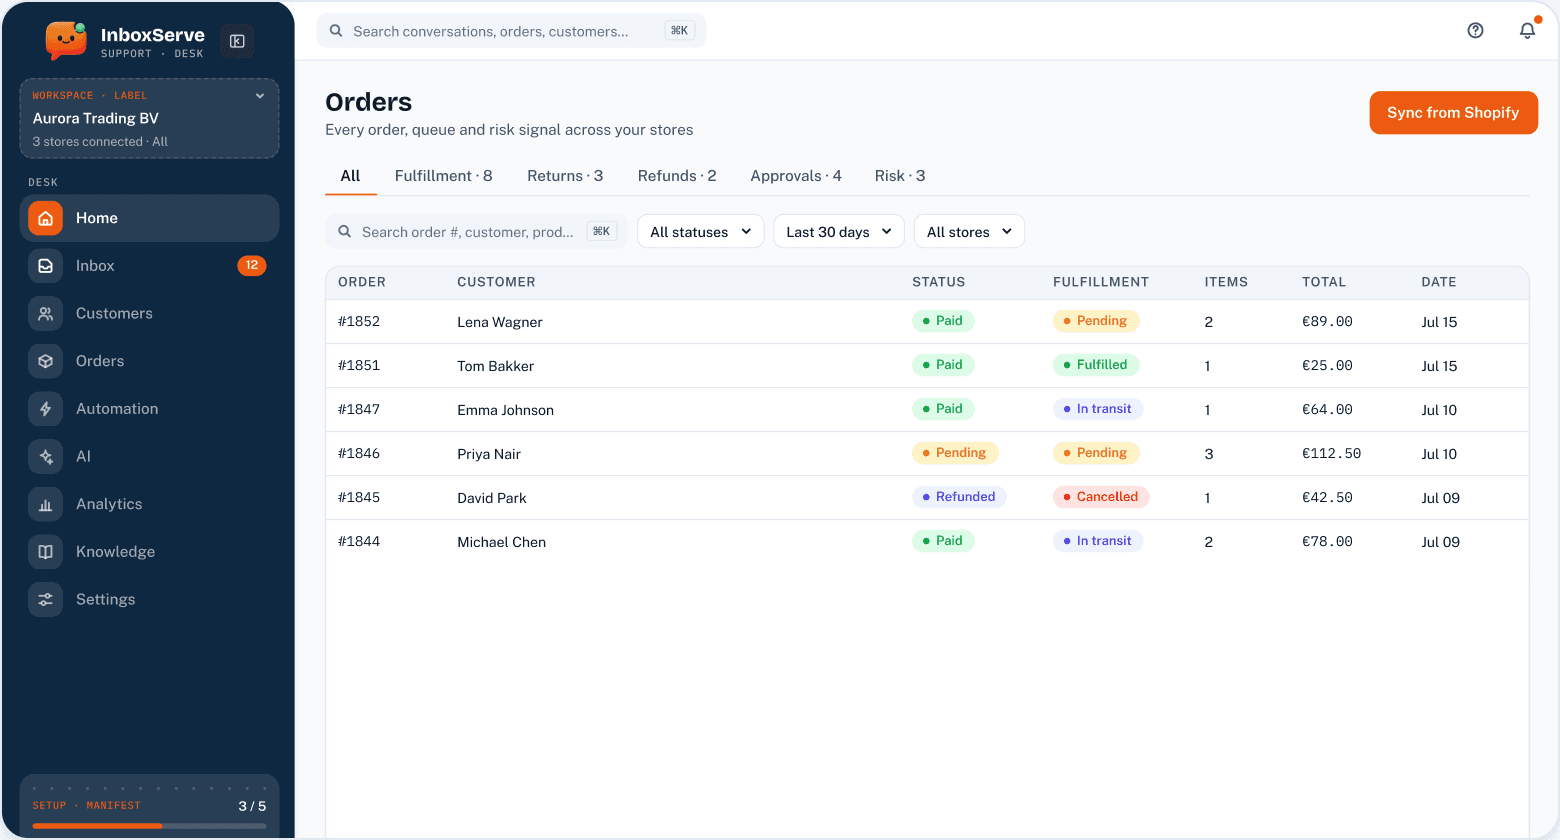
Task: Open order #1846
Action: pos(359,454)
